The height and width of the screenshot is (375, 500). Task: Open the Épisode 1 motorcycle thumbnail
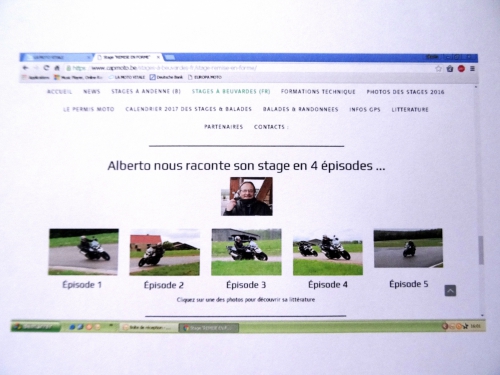pyautogui.click(x=83, y=252)
